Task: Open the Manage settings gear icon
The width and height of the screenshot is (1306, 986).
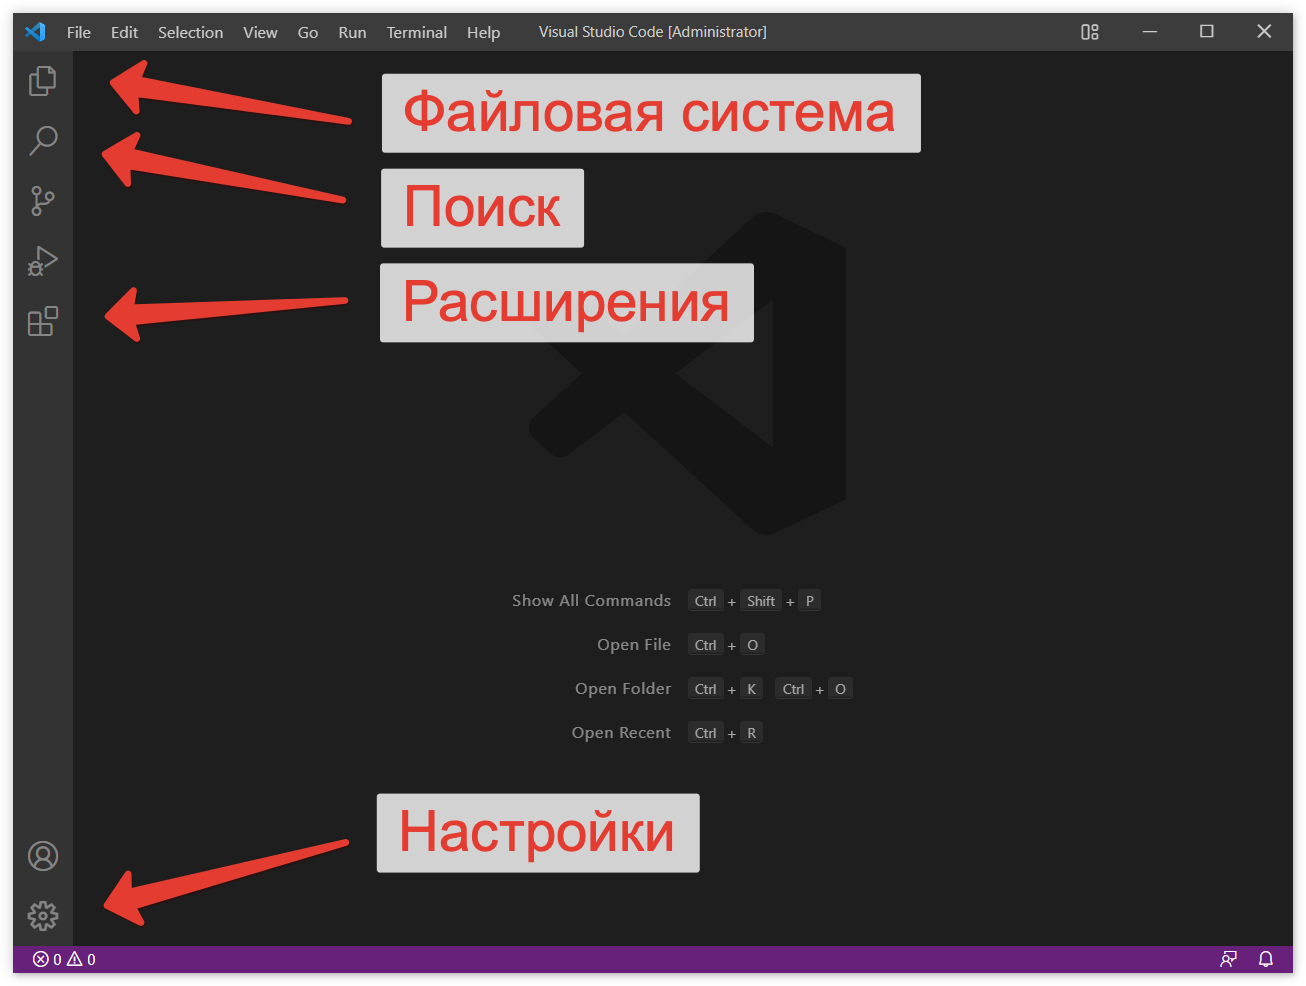Action: [42, 915]
